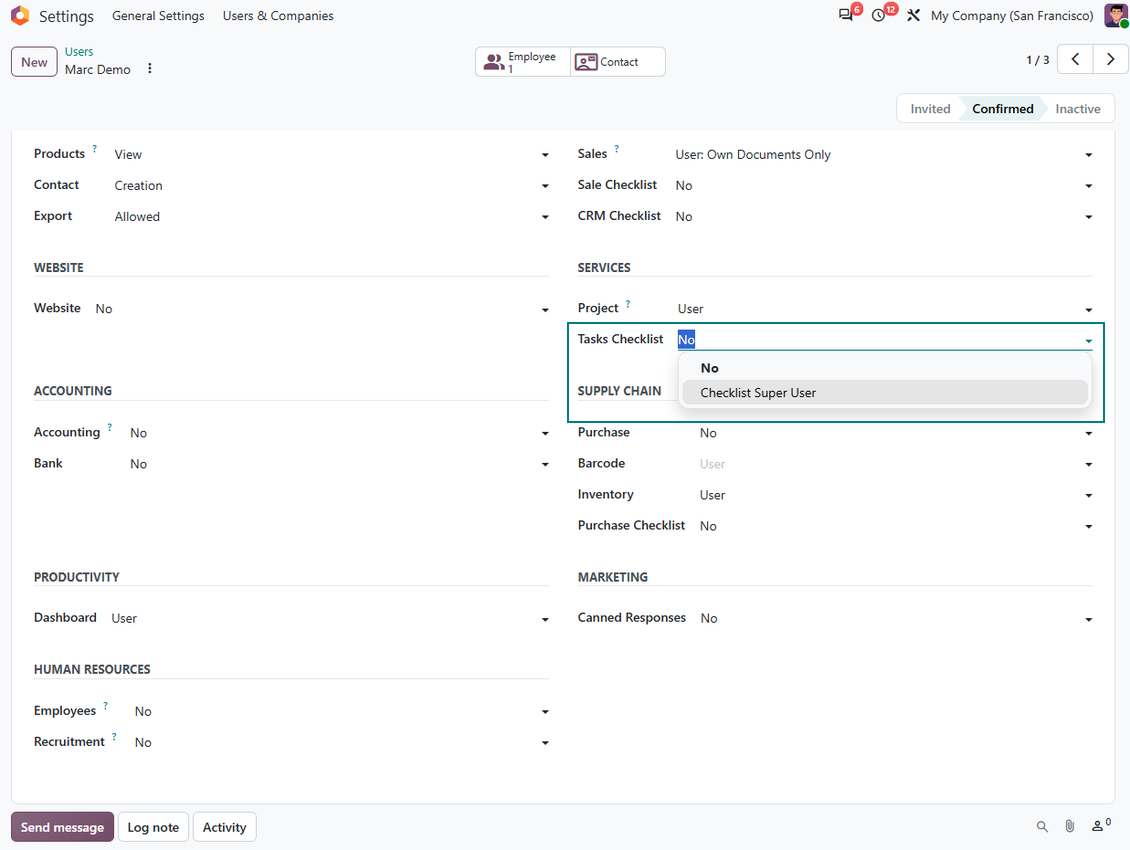Search chatter messages magnifier icon

click(1042, 826)
